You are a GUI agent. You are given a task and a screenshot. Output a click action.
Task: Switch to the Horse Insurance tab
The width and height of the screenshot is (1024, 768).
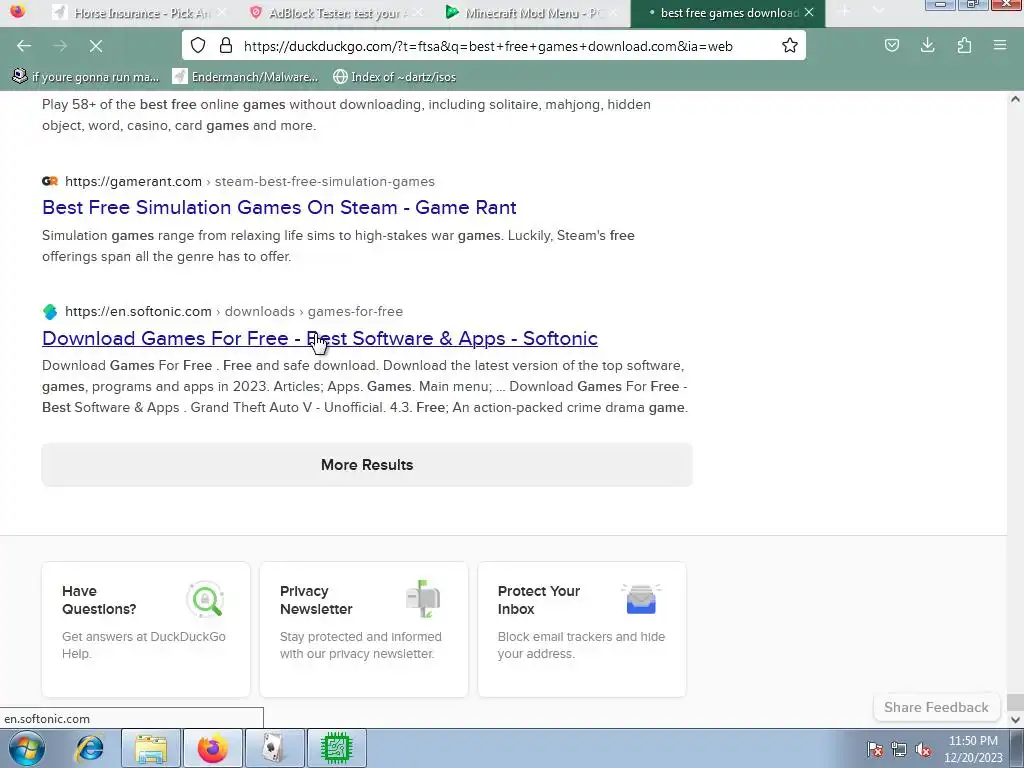point(140,12)
